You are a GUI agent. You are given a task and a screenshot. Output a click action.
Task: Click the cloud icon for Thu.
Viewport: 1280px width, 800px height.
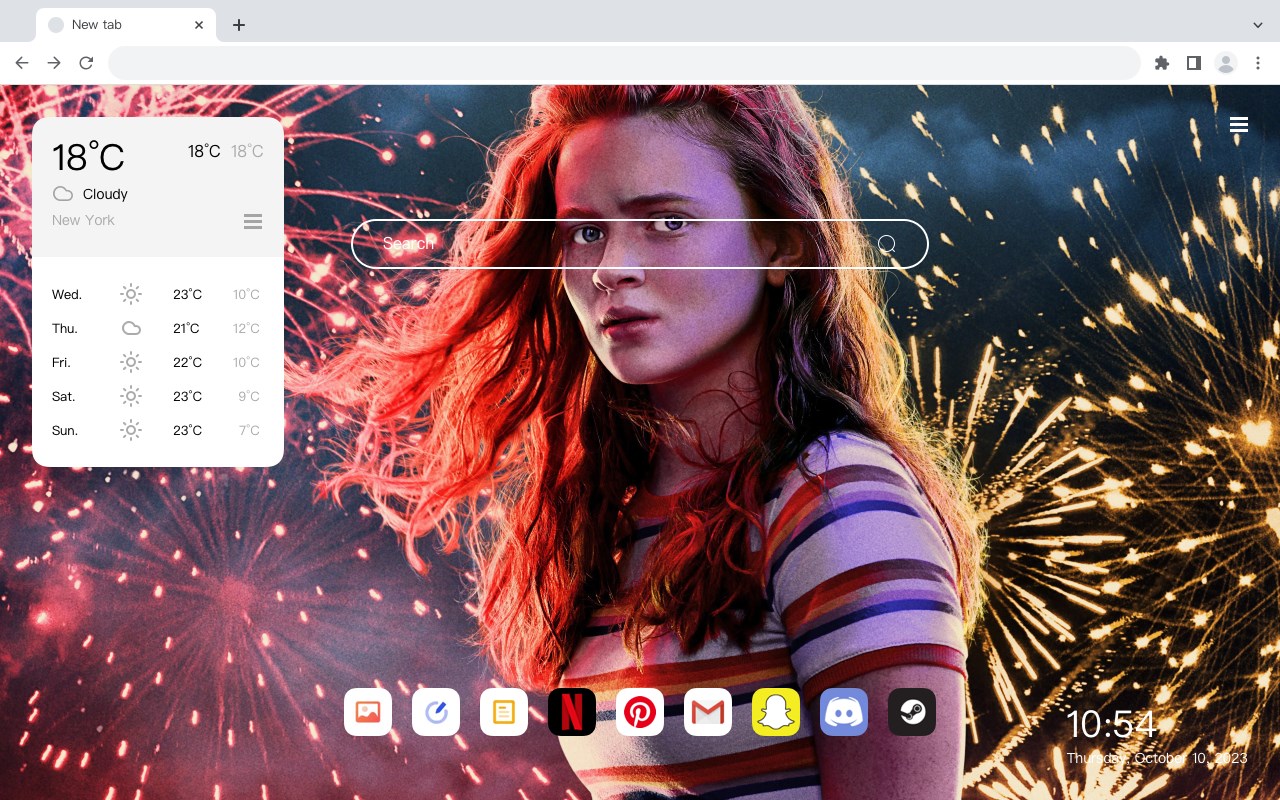pyautogui.click(x=131, y=328)
